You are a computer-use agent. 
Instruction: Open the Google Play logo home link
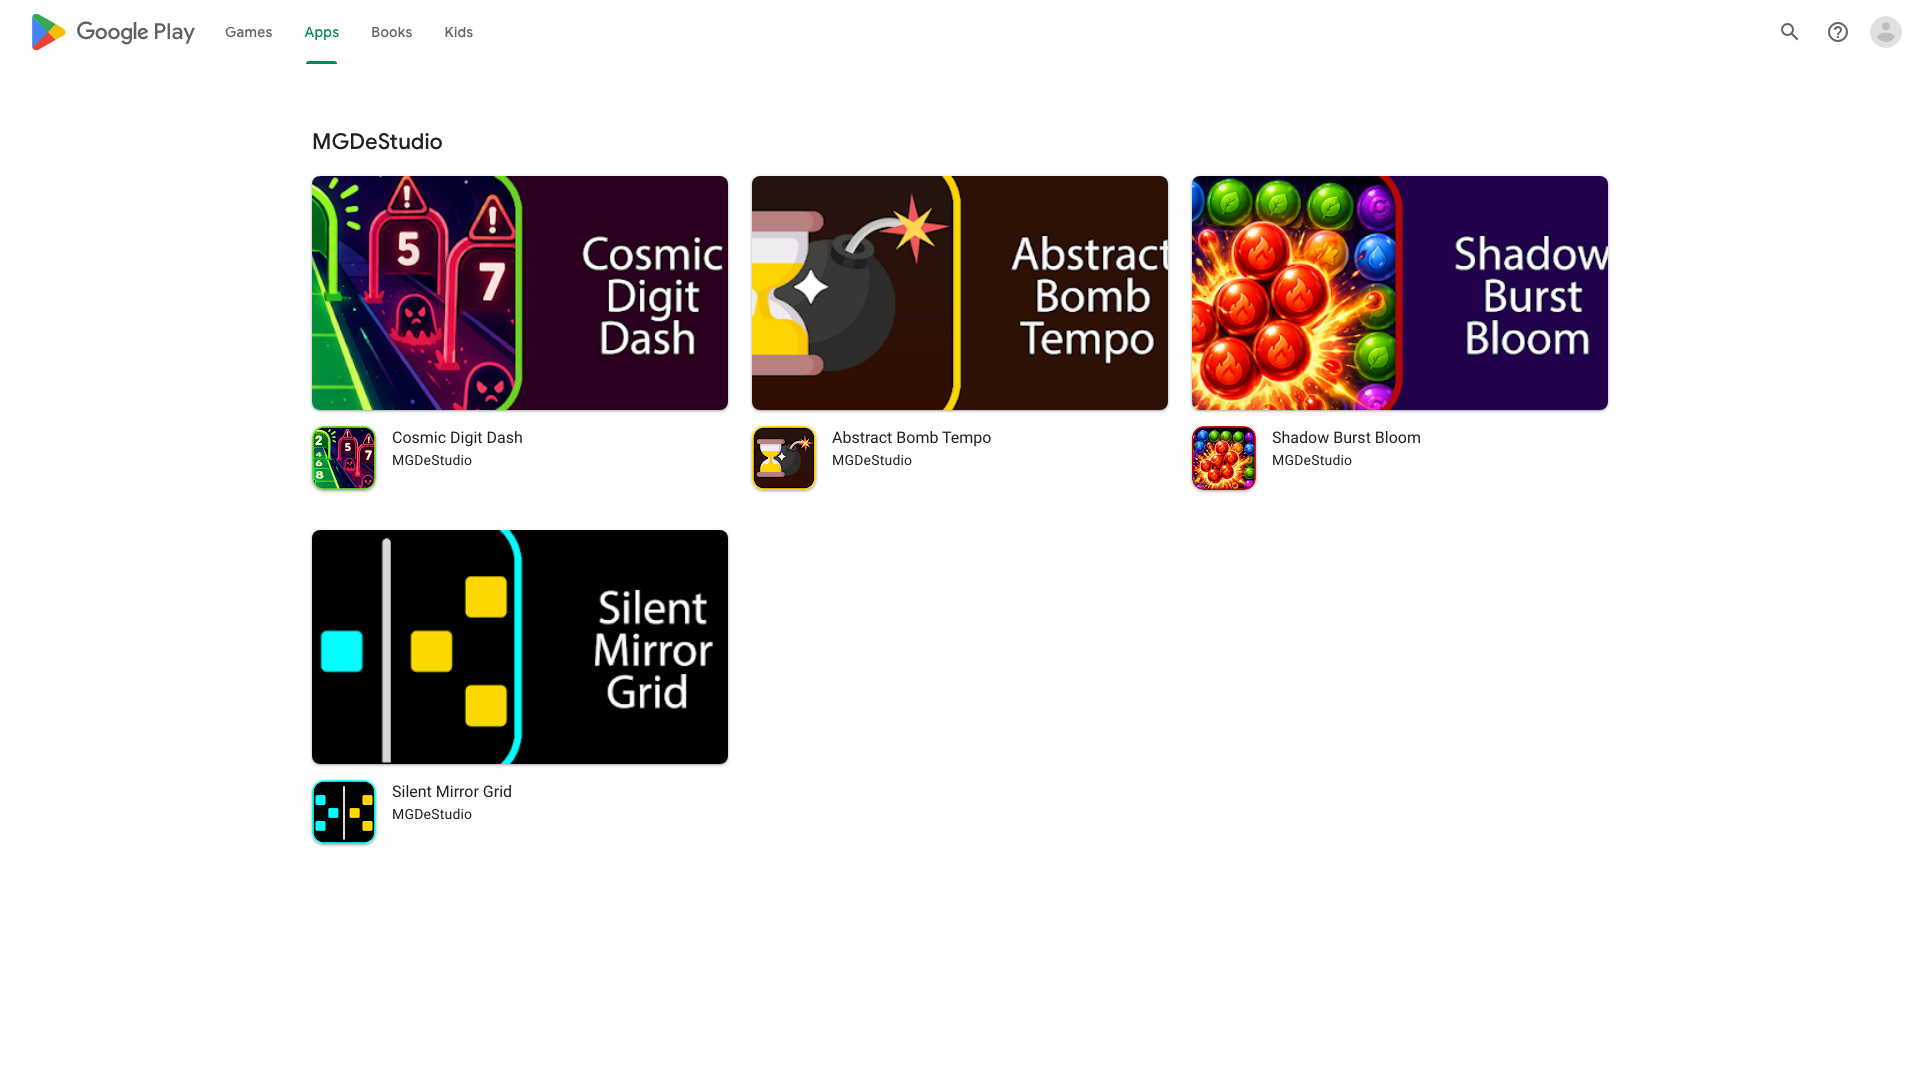point(112,32)
